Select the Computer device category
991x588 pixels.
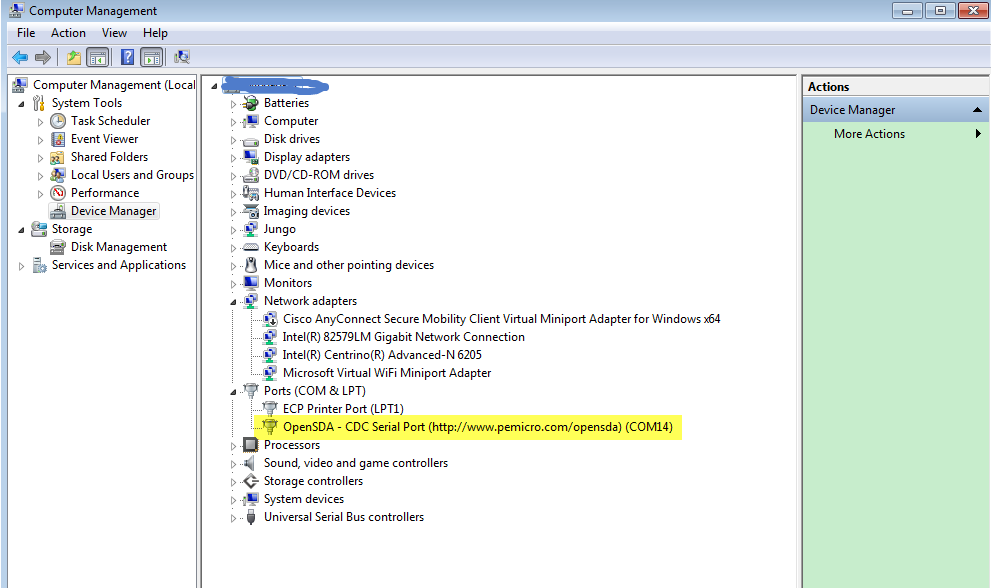[291, 121]
